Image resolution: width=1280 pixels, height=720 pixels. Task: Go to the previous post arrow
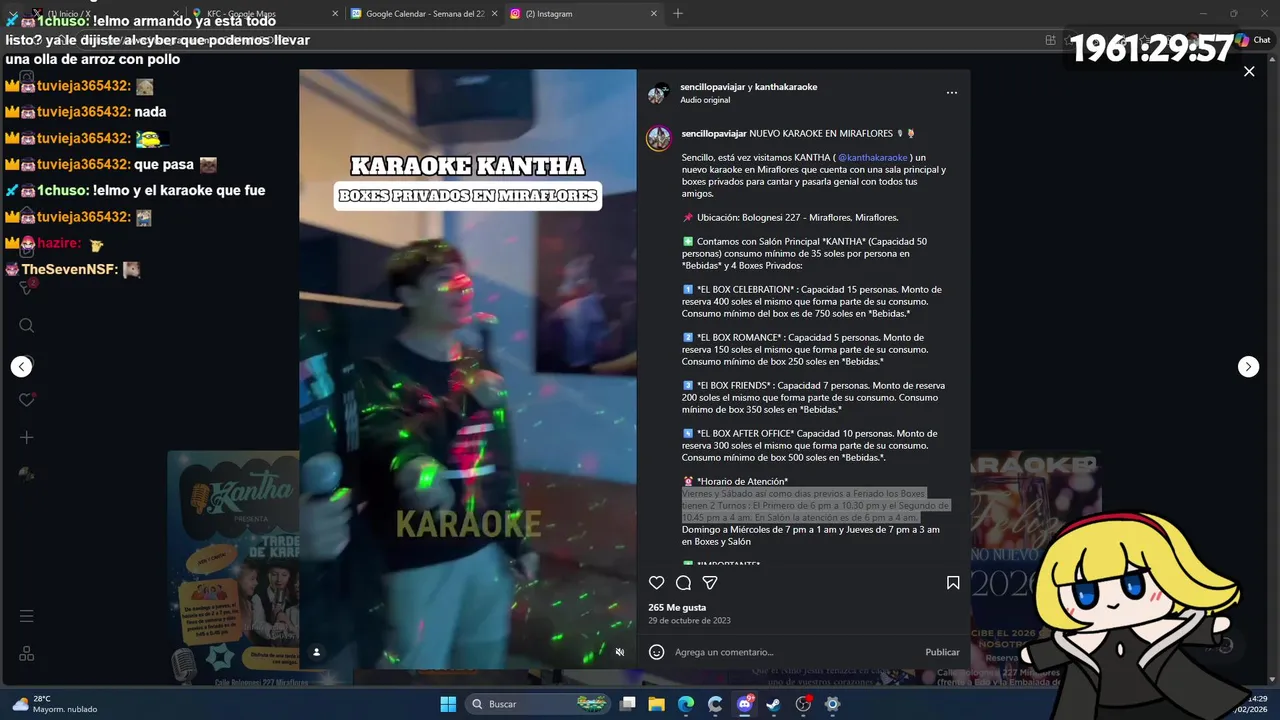tap(22, 367)
